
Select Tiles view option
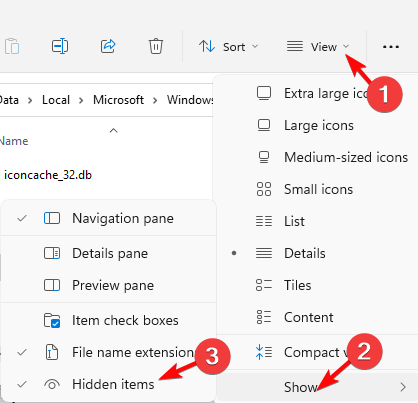coord(315,285)
